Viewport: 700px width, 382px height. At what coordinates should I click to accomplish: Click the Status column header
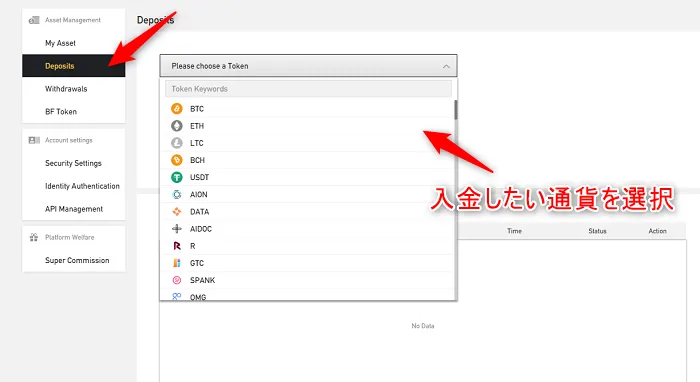tap(597, 231)
